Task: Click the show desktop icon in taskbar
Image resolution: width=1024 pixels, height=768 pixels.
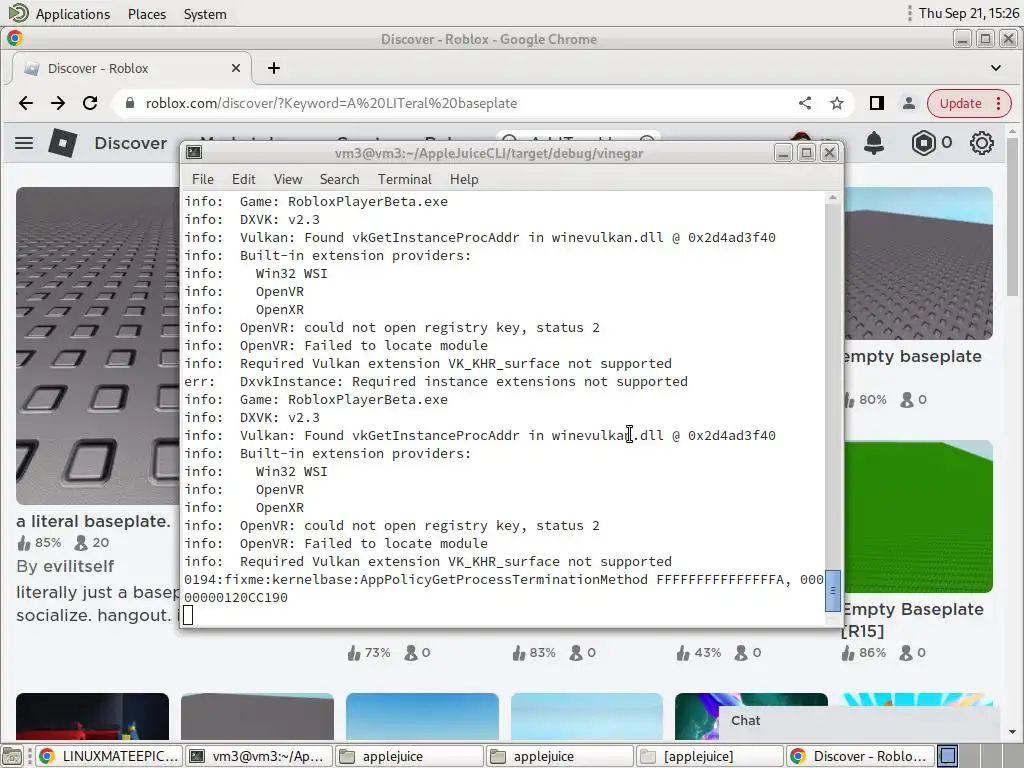Action: point(12,756)
